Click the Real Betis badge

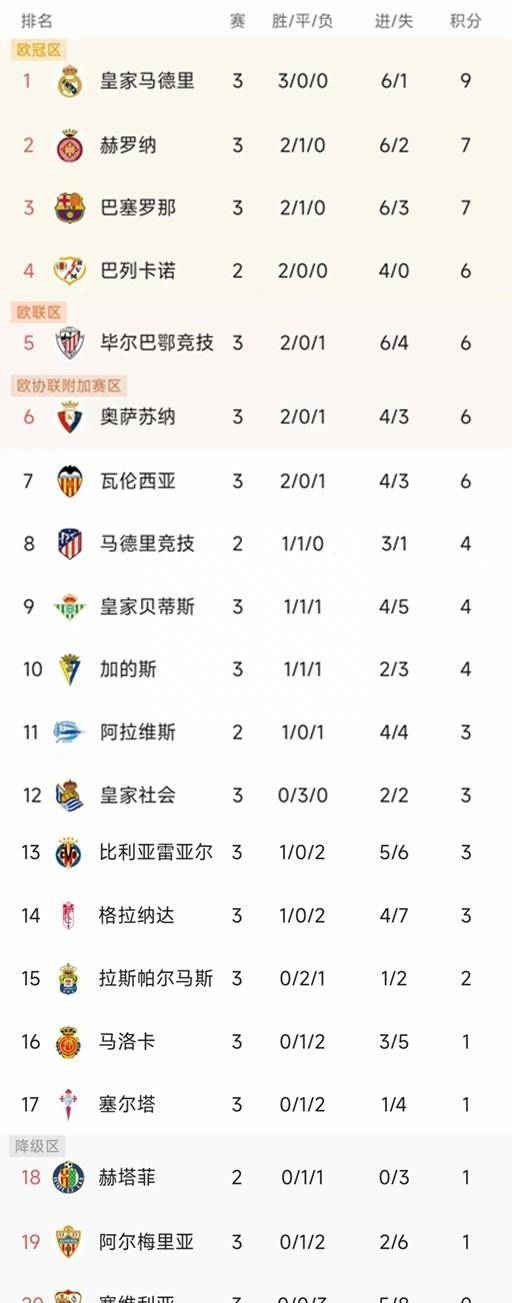point(69,607)
